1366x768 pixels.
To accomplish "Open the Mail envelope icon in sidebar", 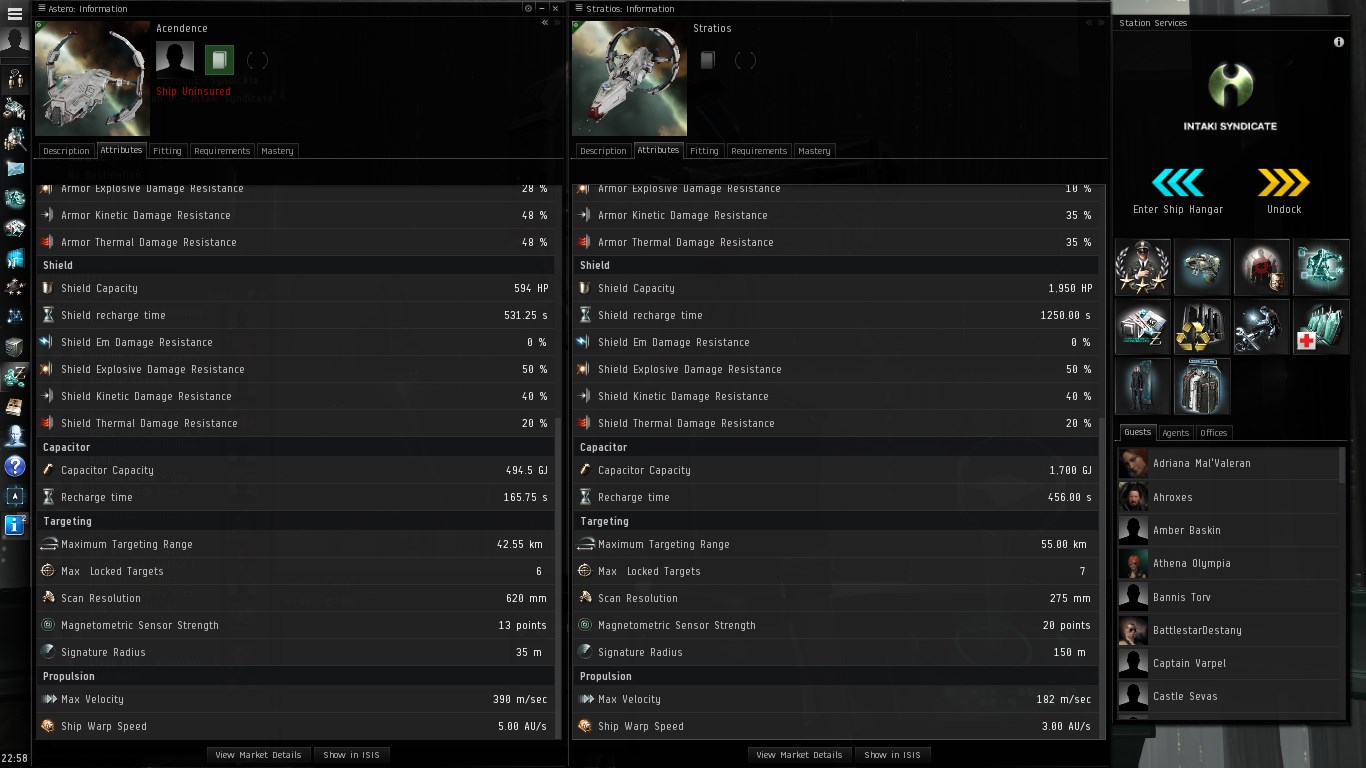I will tap(15, 168).
